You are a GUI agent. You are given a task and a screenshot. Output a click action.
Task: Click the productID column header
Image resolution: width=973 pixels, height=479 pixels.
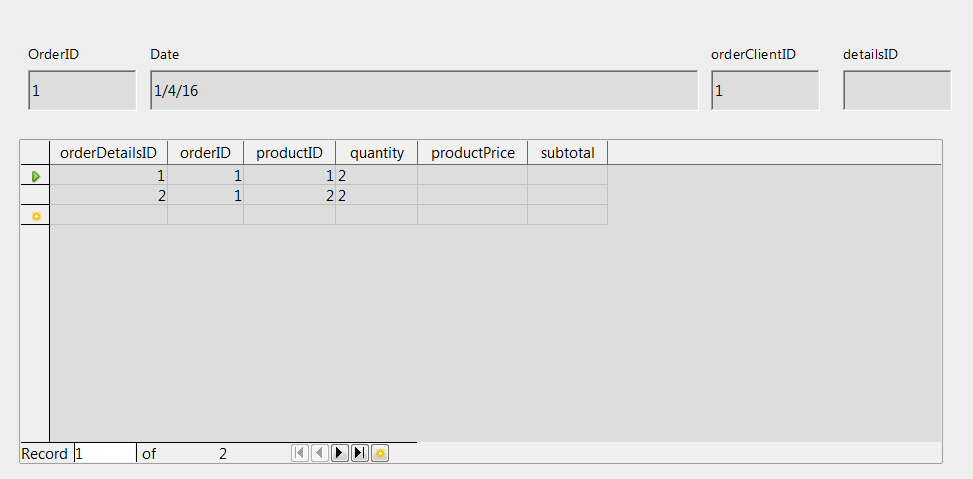[289, 153]
